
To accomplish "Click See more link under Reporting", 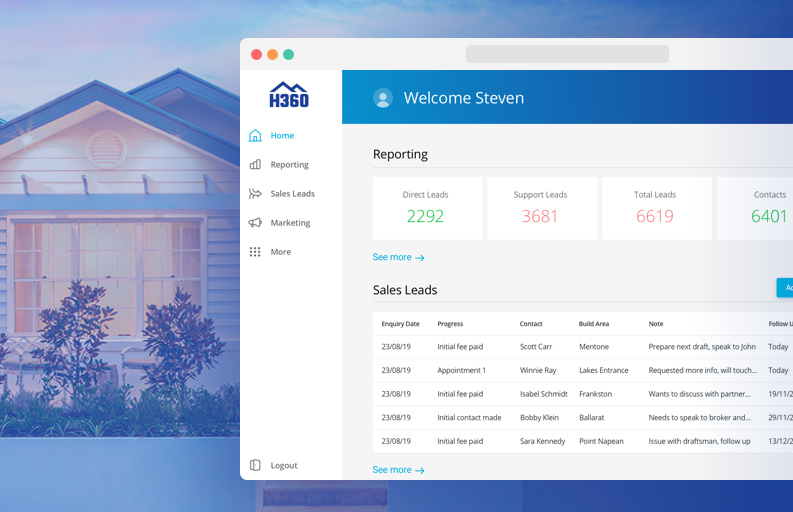I will coord(398,257).
